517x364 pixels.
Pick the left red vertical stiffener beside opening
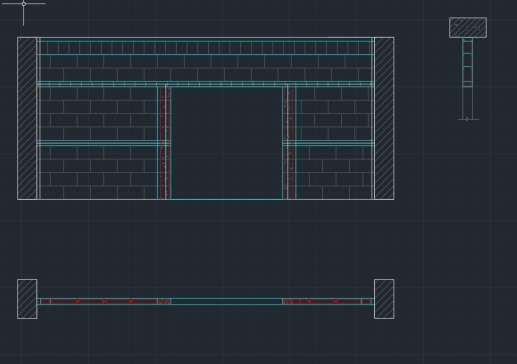tap(164, 143)
